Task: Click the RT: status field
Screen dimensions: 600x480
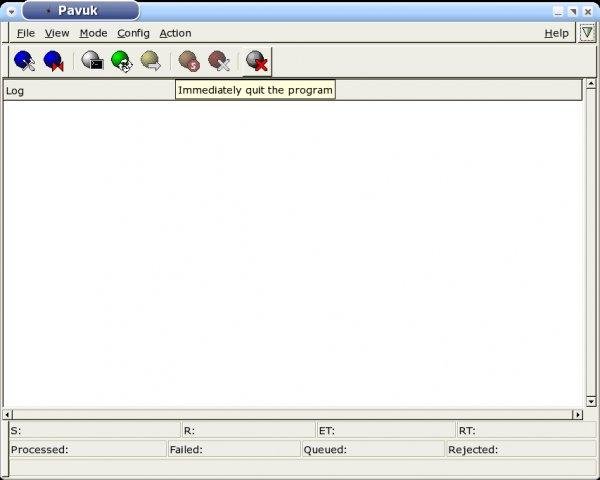Action: tap(527, 430)
